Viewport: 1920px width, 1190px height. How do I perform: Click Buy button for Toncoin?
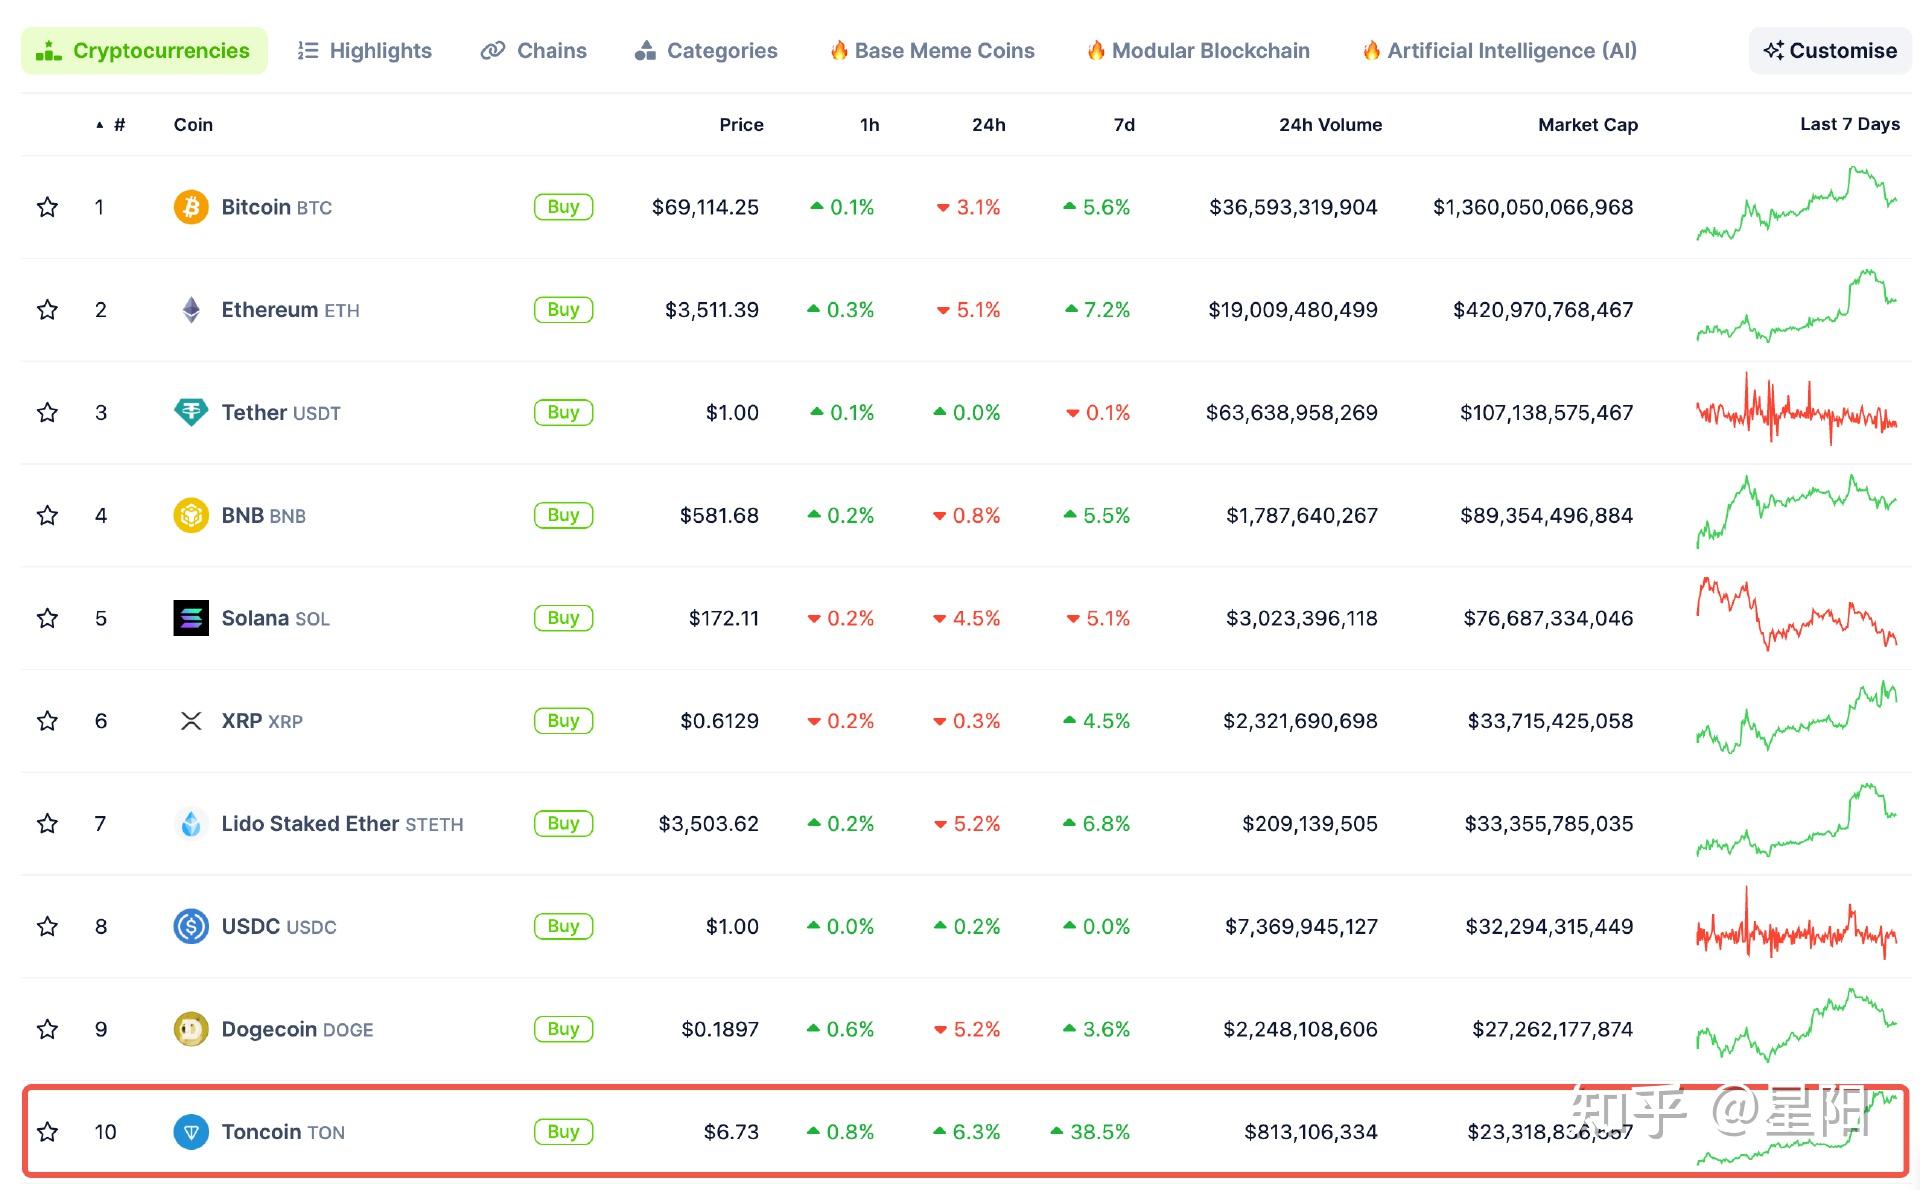pyautogui.click(x=560, y=1126)
